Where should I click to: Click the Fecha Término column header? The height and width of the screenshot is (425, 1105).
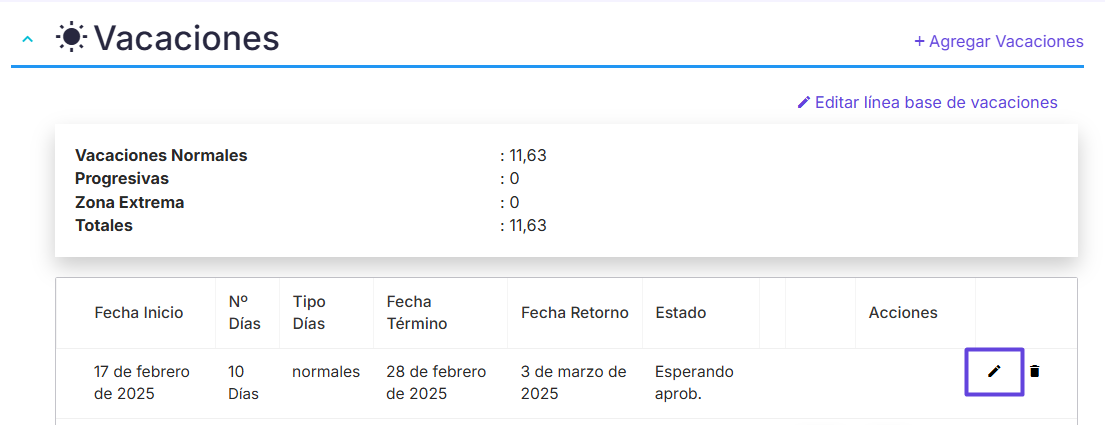(417, 313)
